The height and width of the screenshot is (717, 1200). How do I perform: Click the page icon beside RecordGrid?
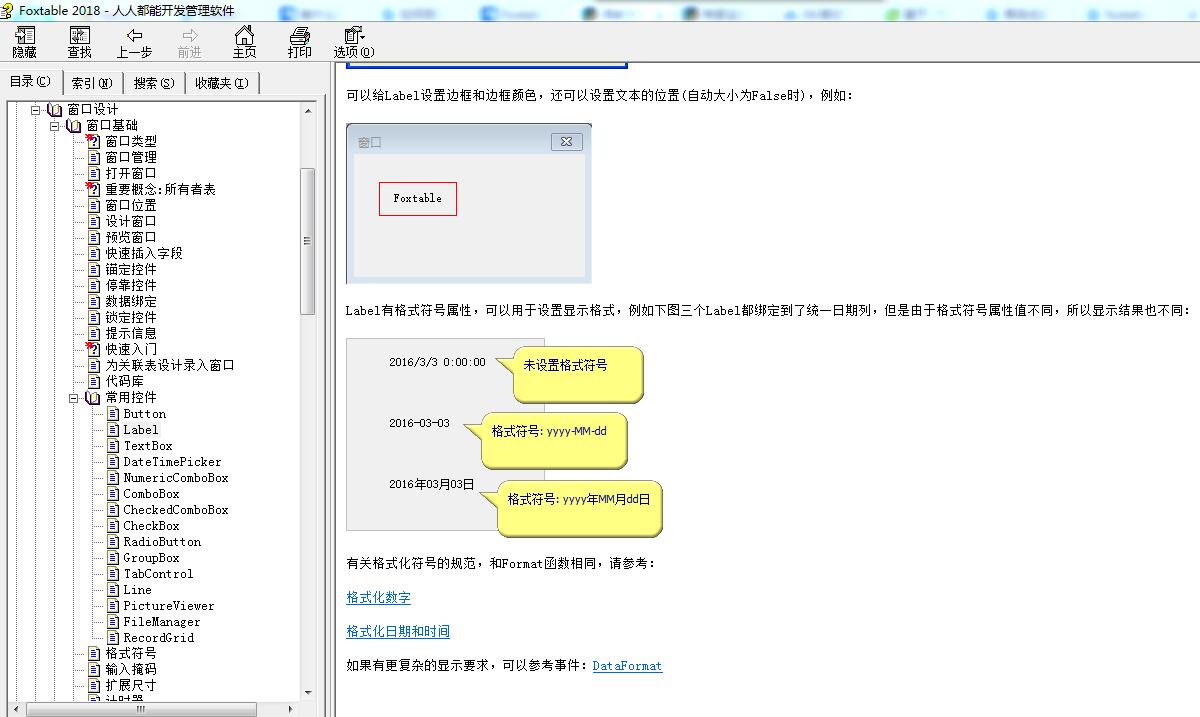click(x=113, y=637)
